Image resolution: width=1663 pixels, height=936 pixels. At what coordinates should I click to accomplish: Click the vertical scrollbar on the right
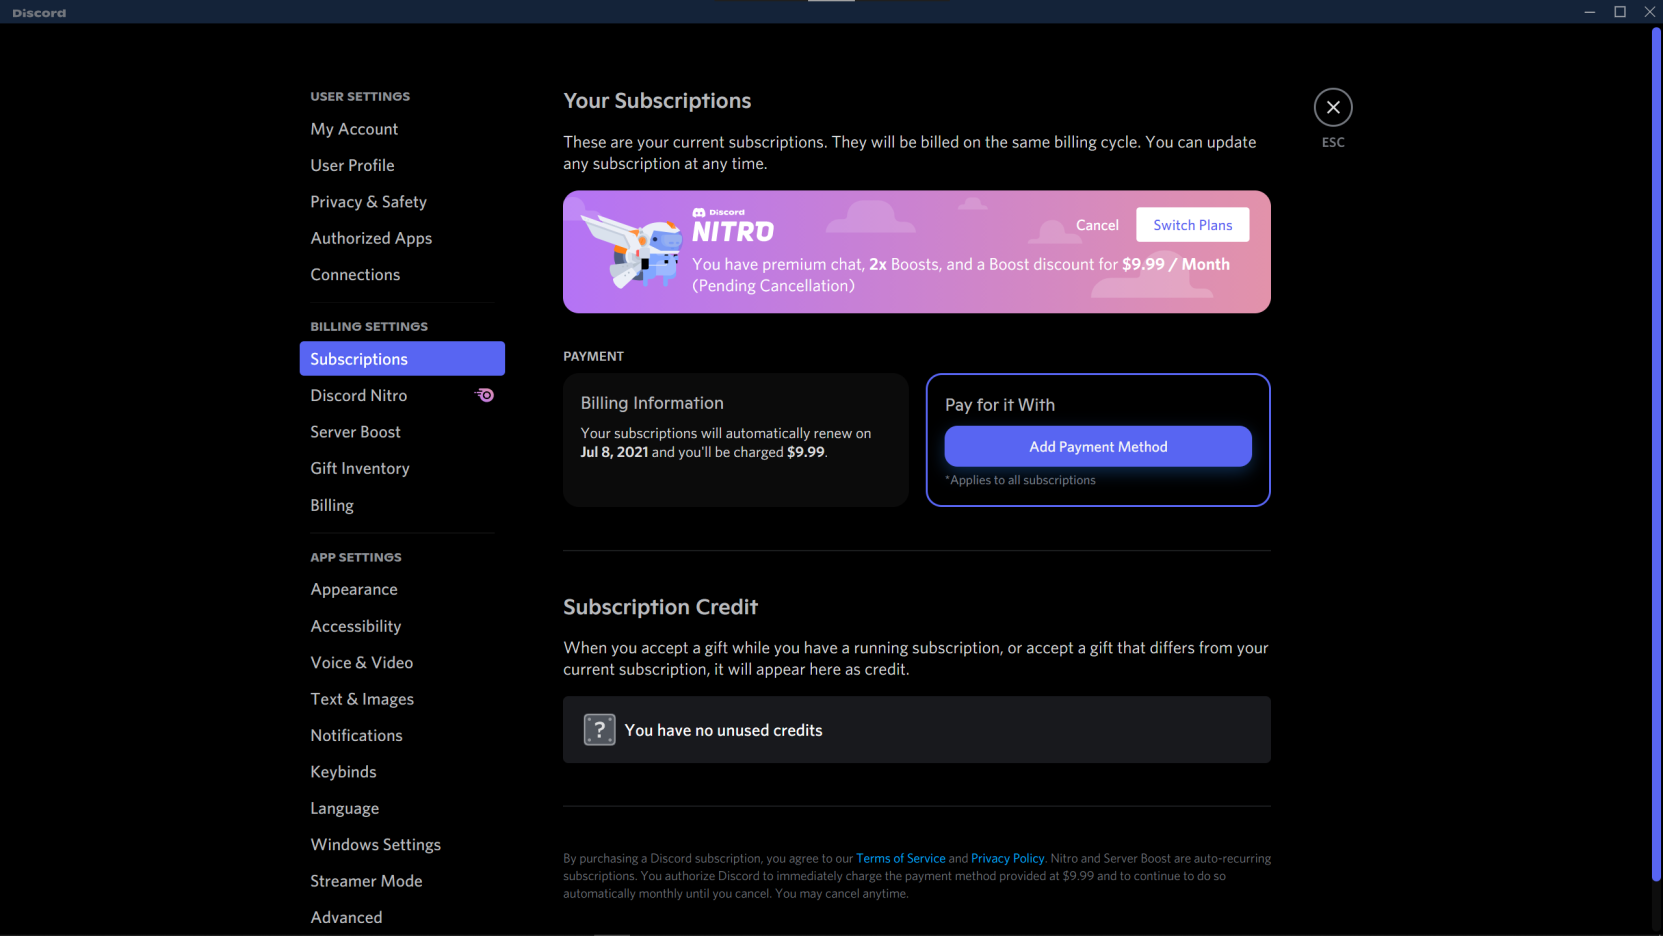[1656, 455]
